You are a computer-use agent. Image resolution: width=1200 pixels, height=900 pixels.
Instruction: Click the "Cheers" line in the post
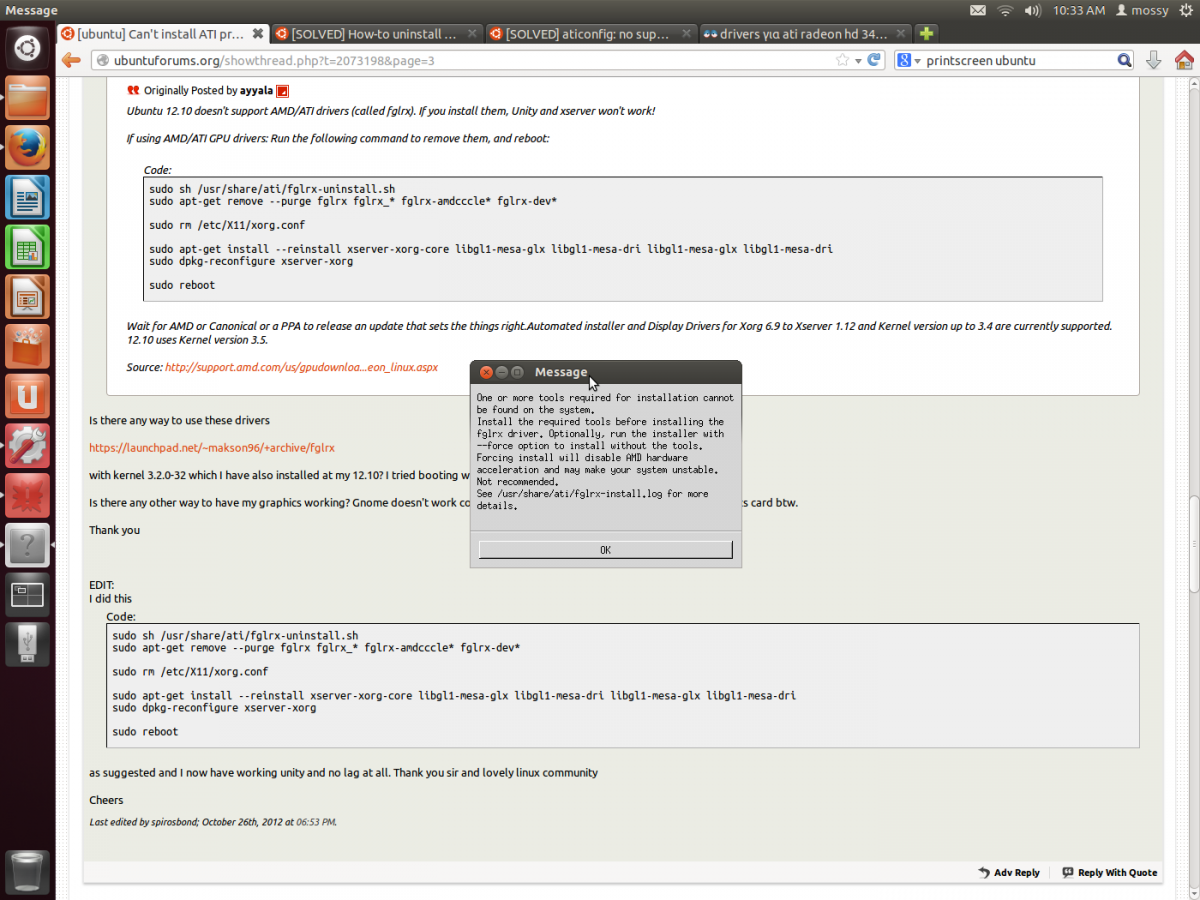[106, 800]
